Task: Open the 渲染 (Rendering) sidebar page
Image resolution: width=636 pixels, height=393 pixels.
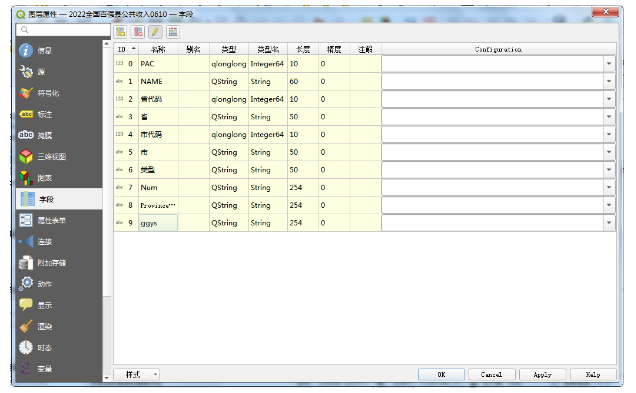Action: (59, 326)
